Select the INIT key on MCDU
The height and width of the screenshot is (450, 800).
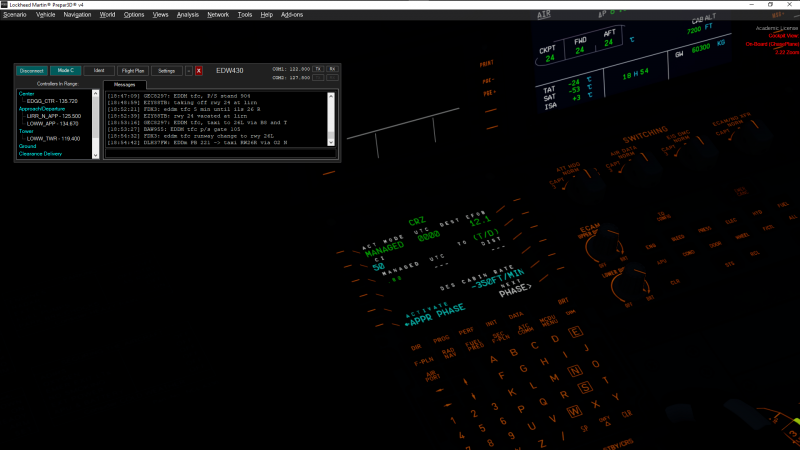[491, 323]
